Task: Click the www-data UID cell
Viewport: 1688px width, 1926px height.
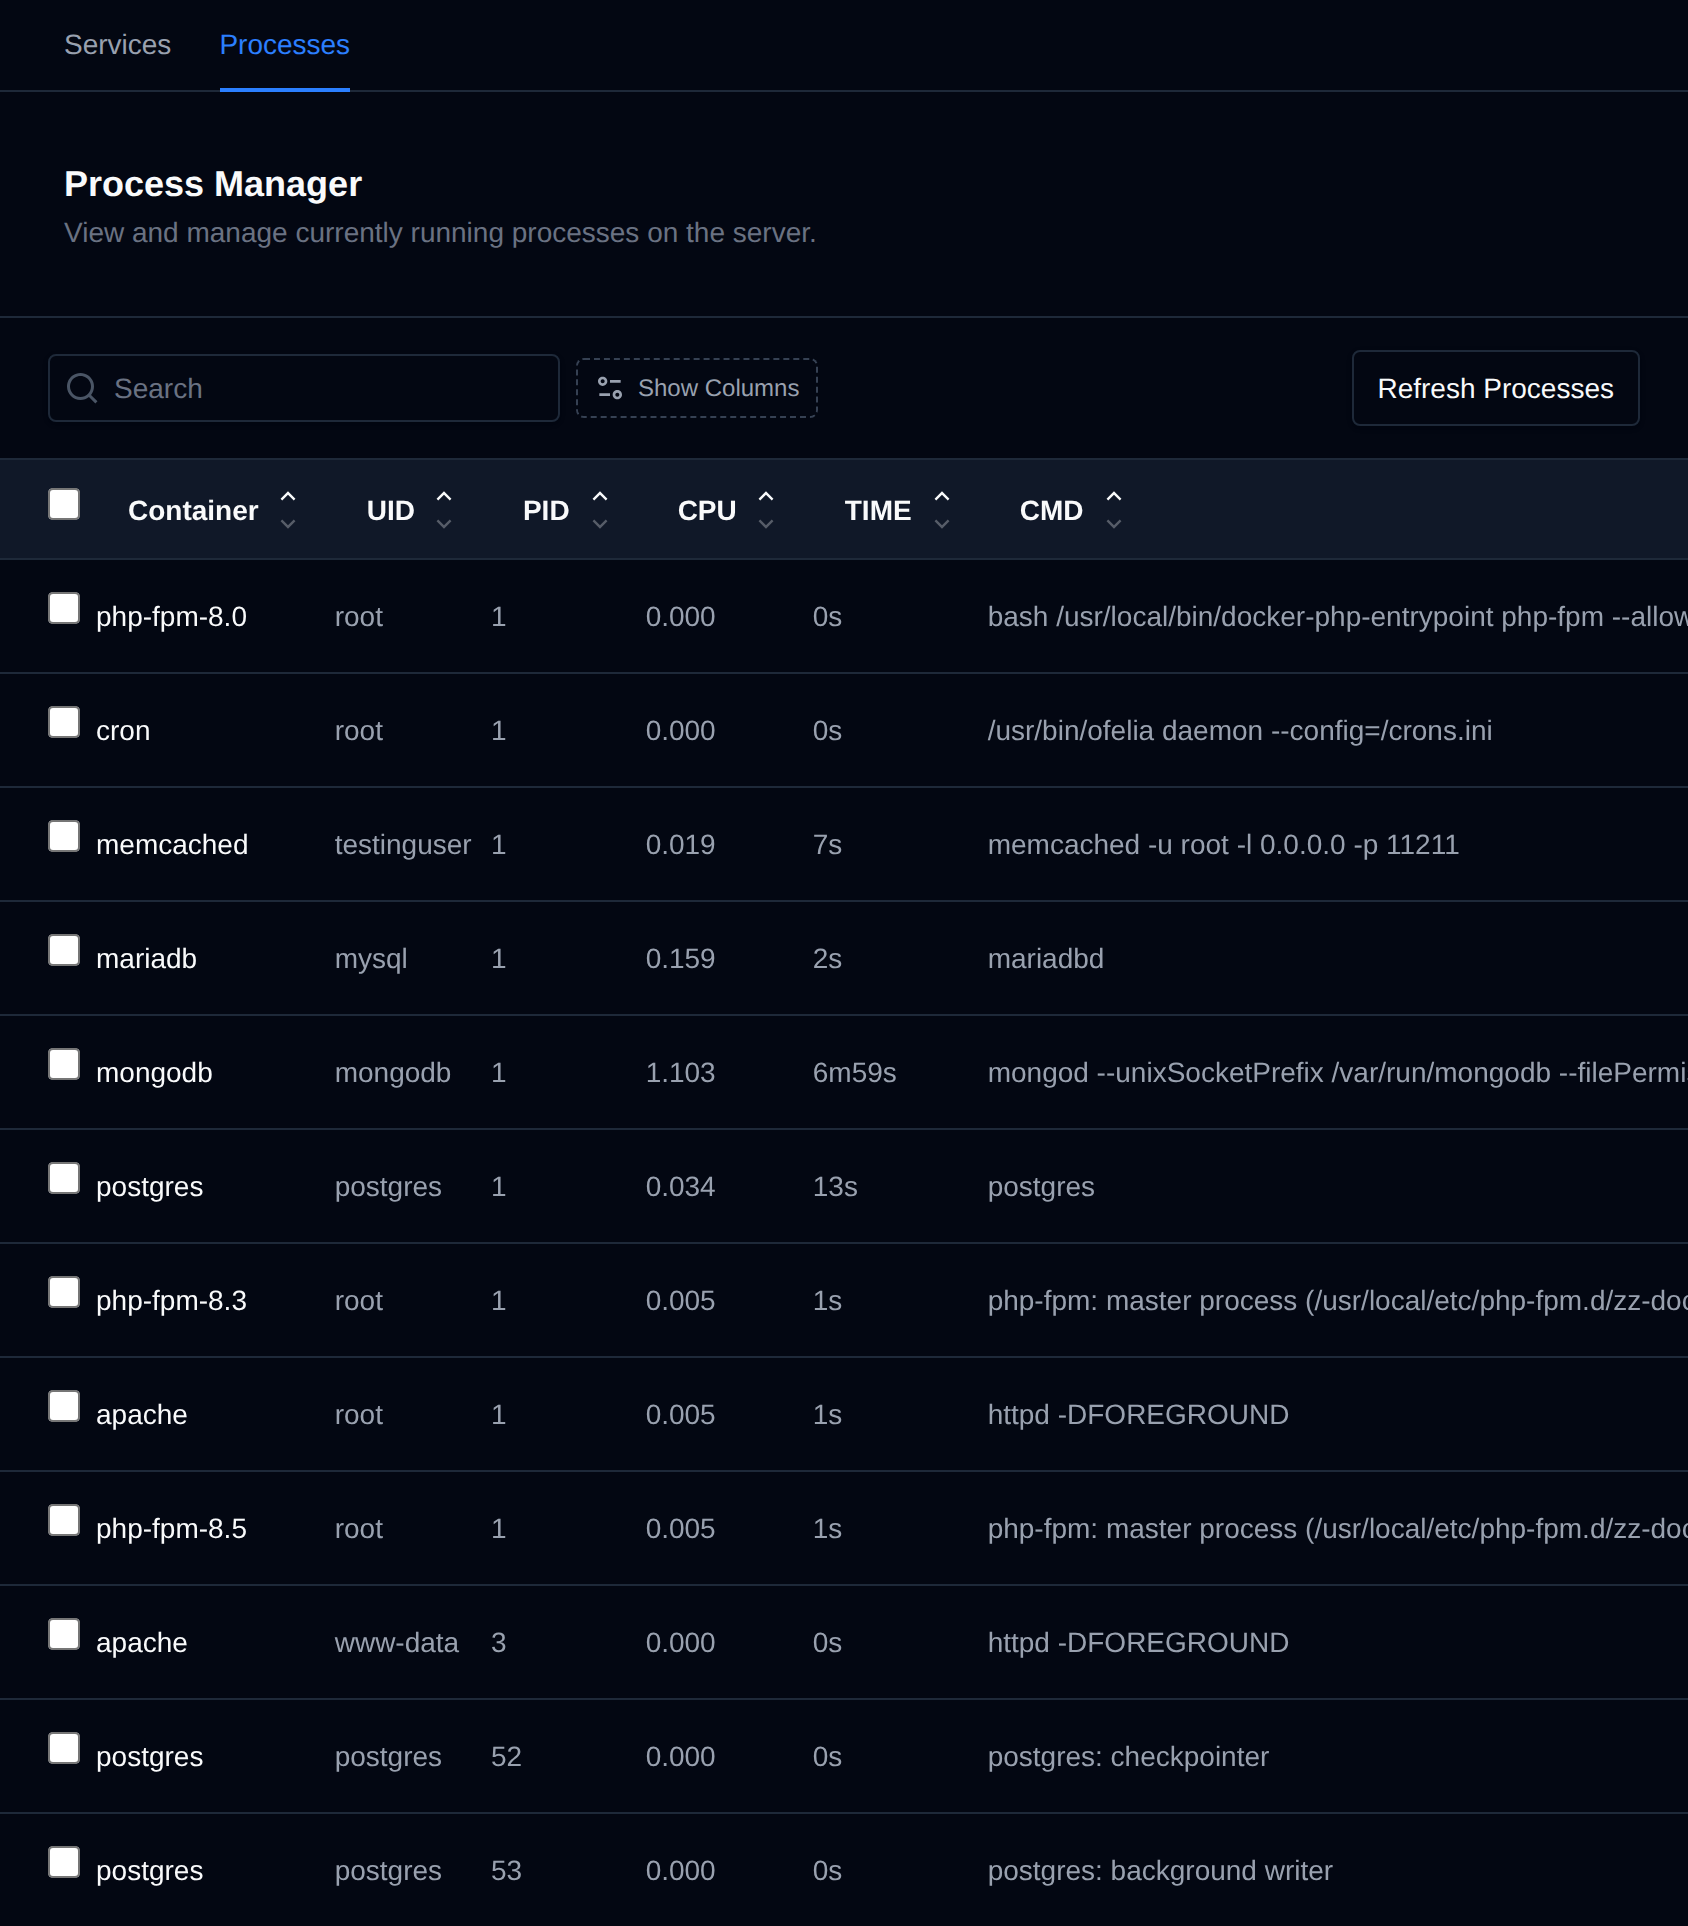Action: click(396, 1643)
